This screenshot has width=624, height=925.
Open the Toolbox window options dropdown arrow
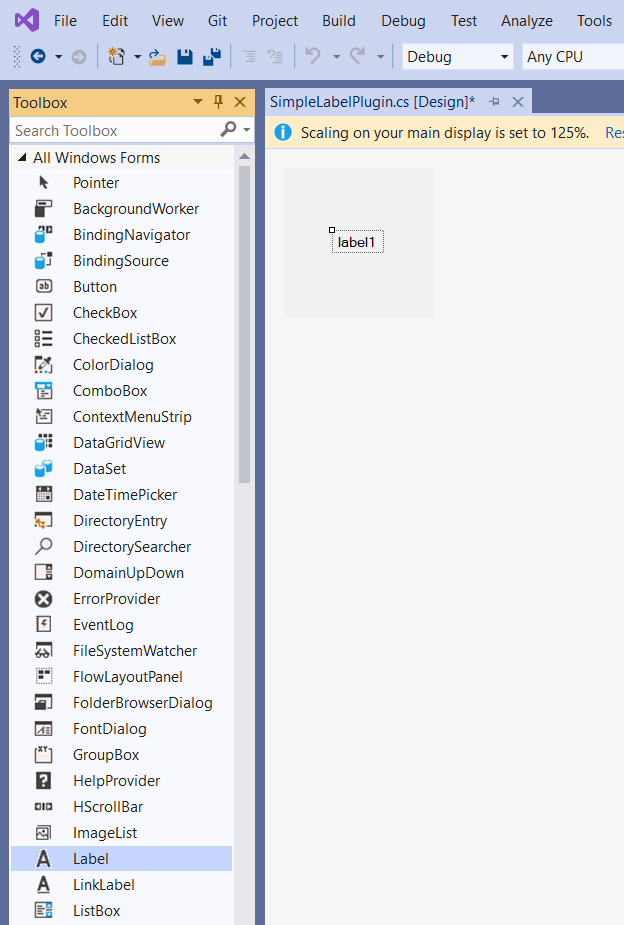[197, 102]
